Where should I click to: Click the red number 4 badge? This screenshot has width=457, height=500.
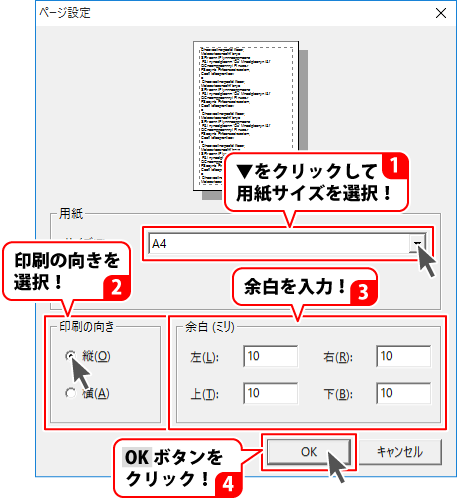(x=228, y=484)
